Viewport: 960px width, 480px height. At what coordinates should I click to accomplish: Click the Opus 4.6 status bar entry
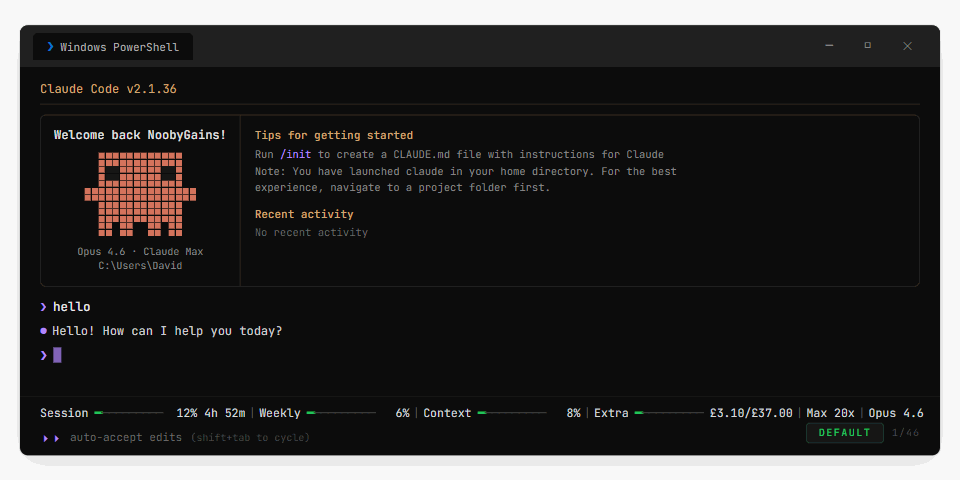click(896, 413)
